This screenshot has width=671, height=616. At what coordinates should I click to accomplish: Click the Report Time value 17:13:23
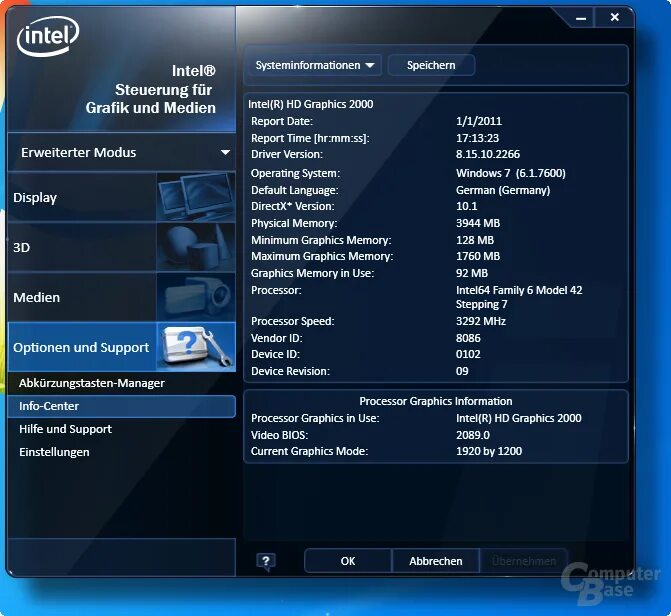(478, 138)
